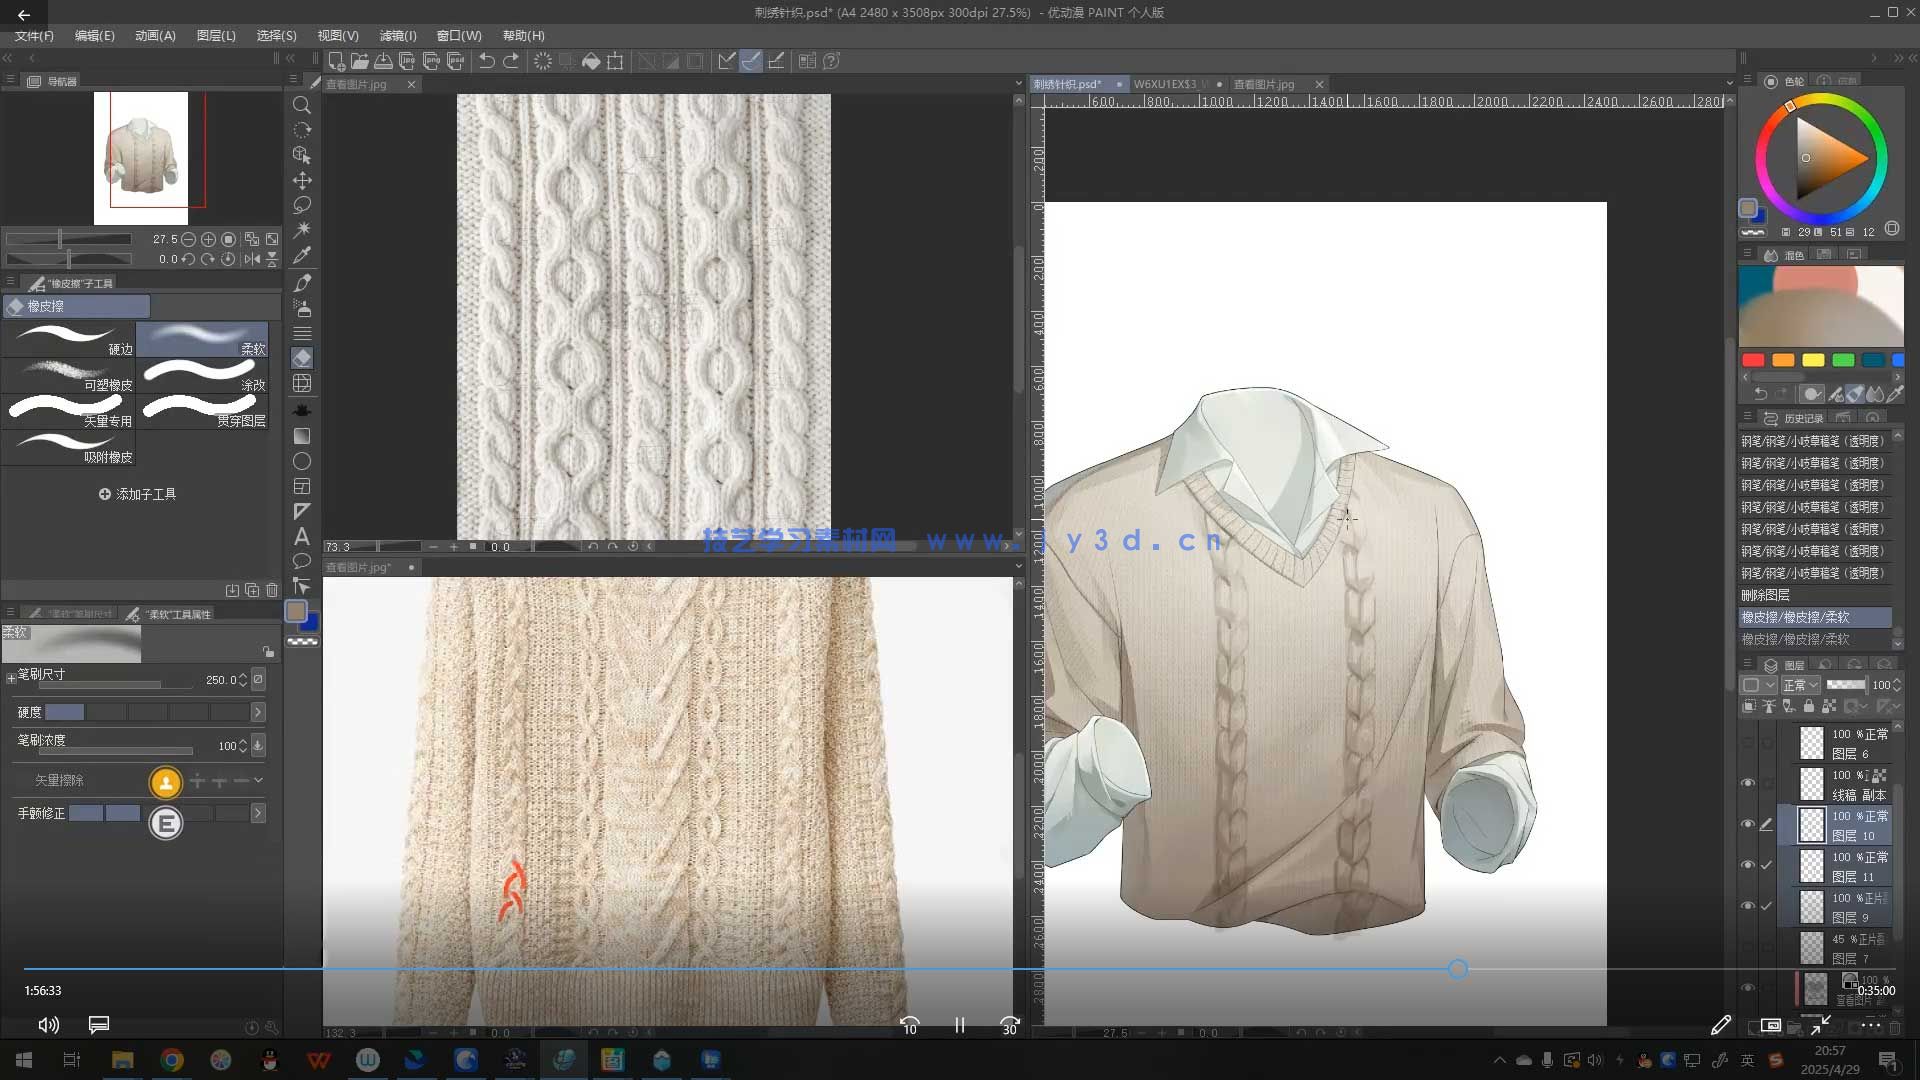Click 添加子工具 add sub tool button
The height and width of the screenshot is (1080, 1920).
click(x=137, y=494)
